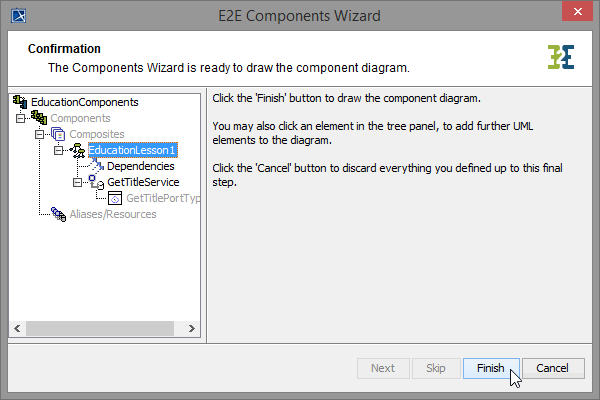Click the GetTitleService service icon
Viewport: 600px width, 400px height.
tap(96, 182)
